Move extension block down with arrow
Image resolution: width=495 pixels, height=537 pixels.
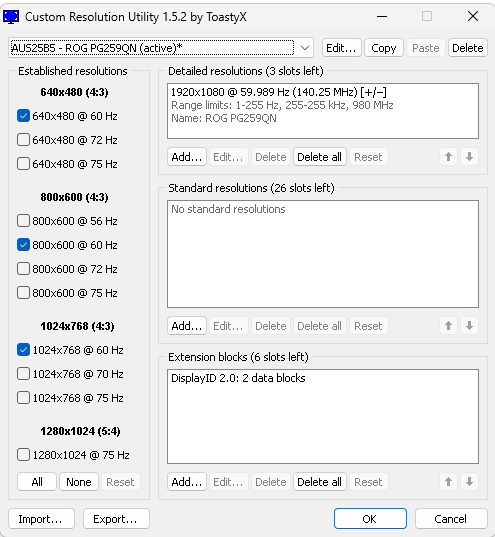click(469, 482)
